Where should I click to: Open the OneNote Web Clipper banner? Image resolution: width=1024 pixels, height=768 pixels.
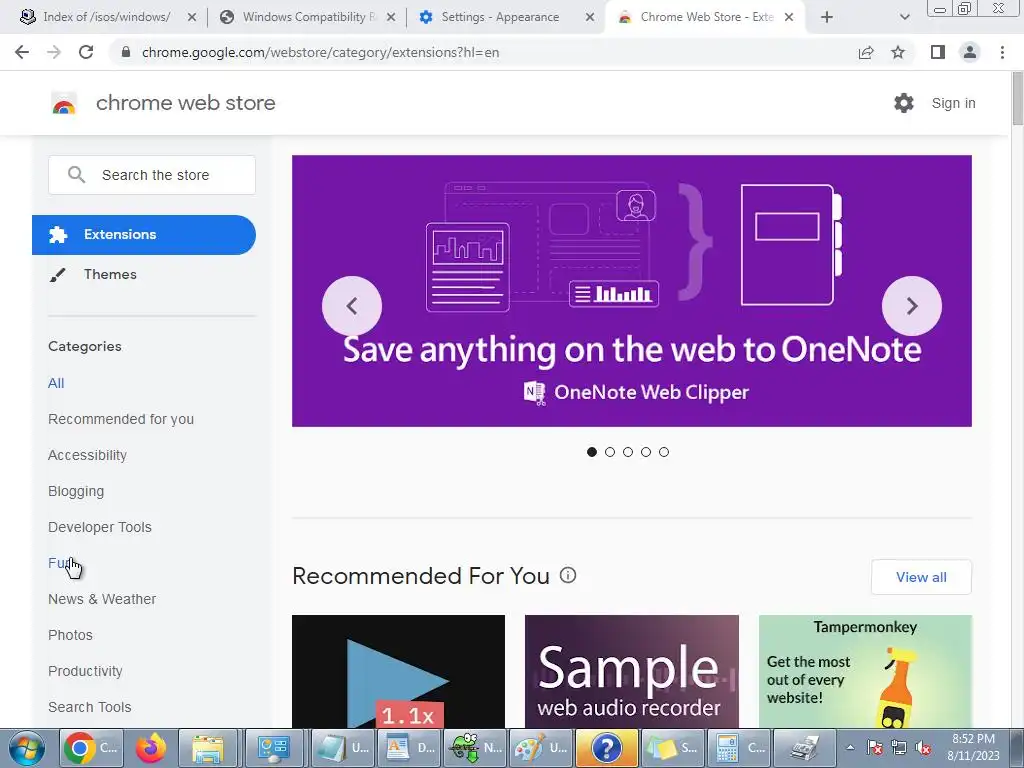(x=632, y=291)
